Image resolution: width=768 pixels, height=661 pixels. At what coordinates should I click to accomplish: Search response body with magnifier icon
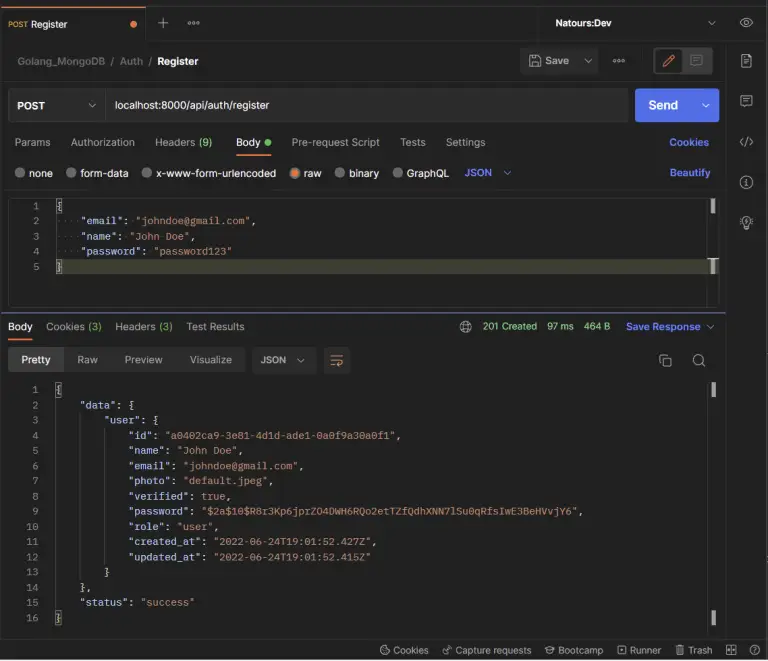tap(699, 361)
